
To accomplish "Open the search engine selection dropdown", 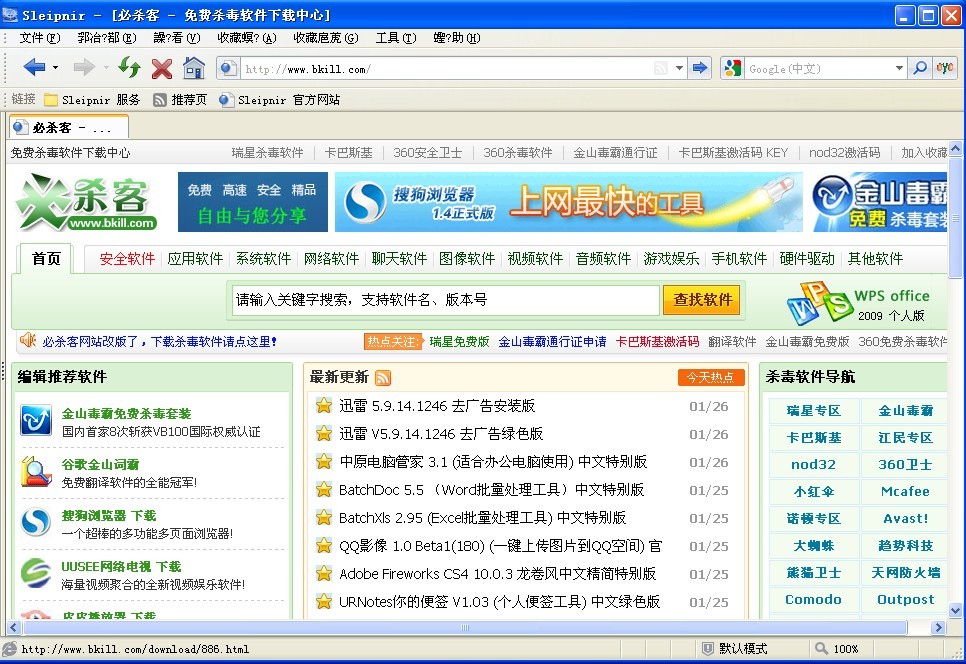I will point(899,68).
